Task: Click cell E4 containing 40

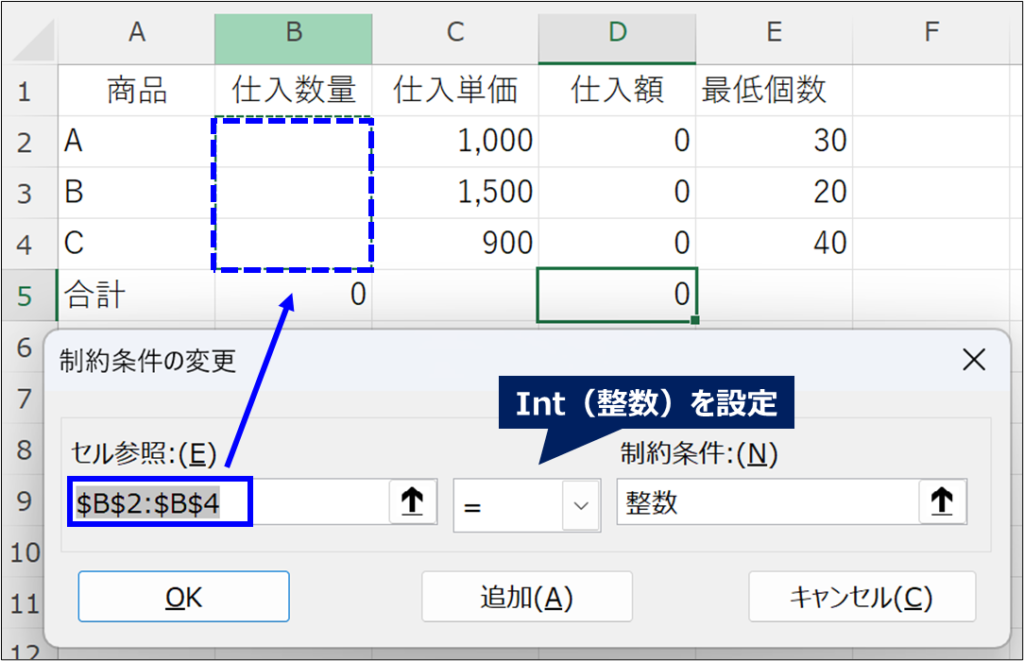Action: 773,243
